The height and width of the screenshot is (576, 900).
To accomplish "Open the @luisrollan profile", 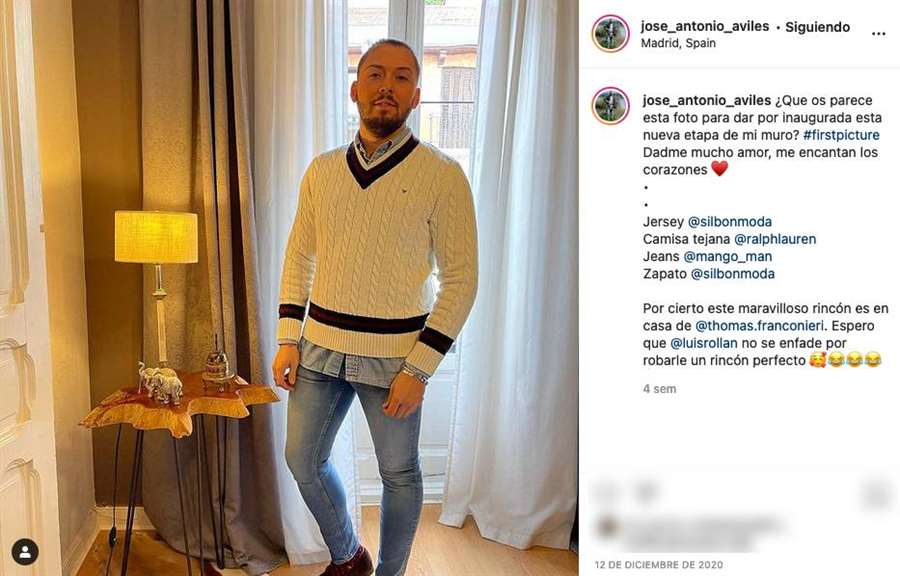I will (704, 343).
